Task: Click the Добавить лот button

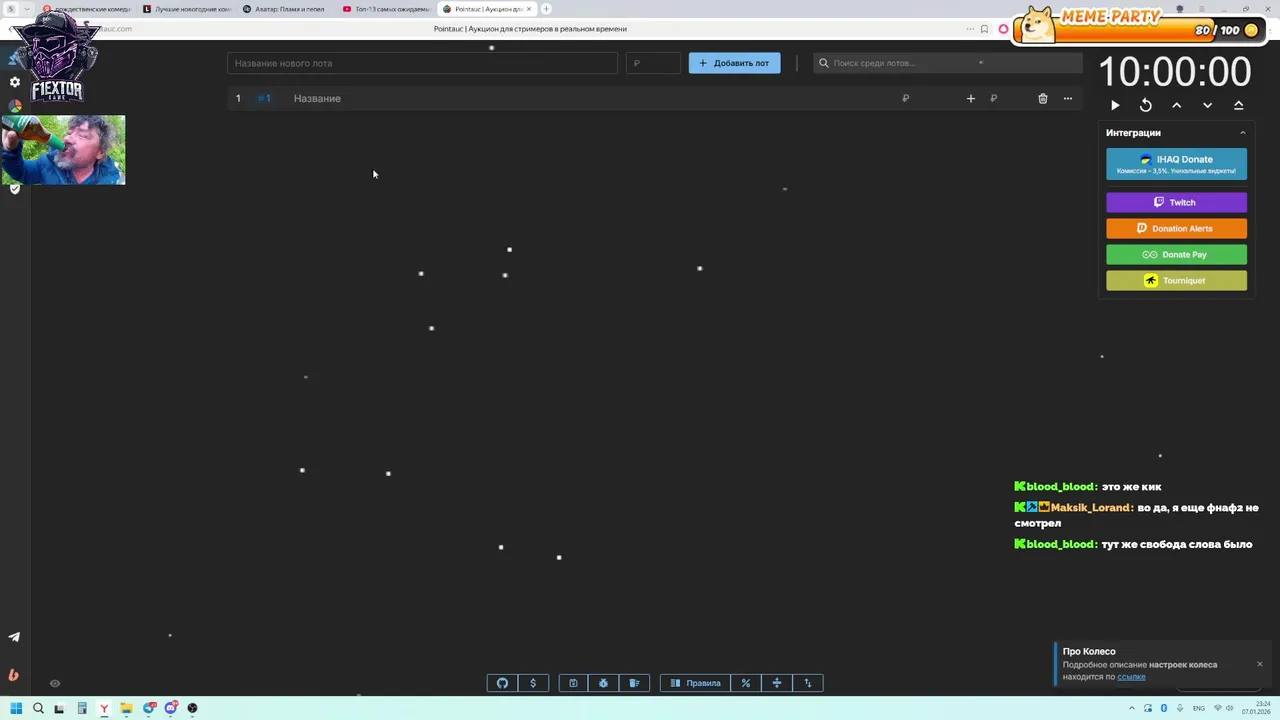Action: (x=734, y=63)
